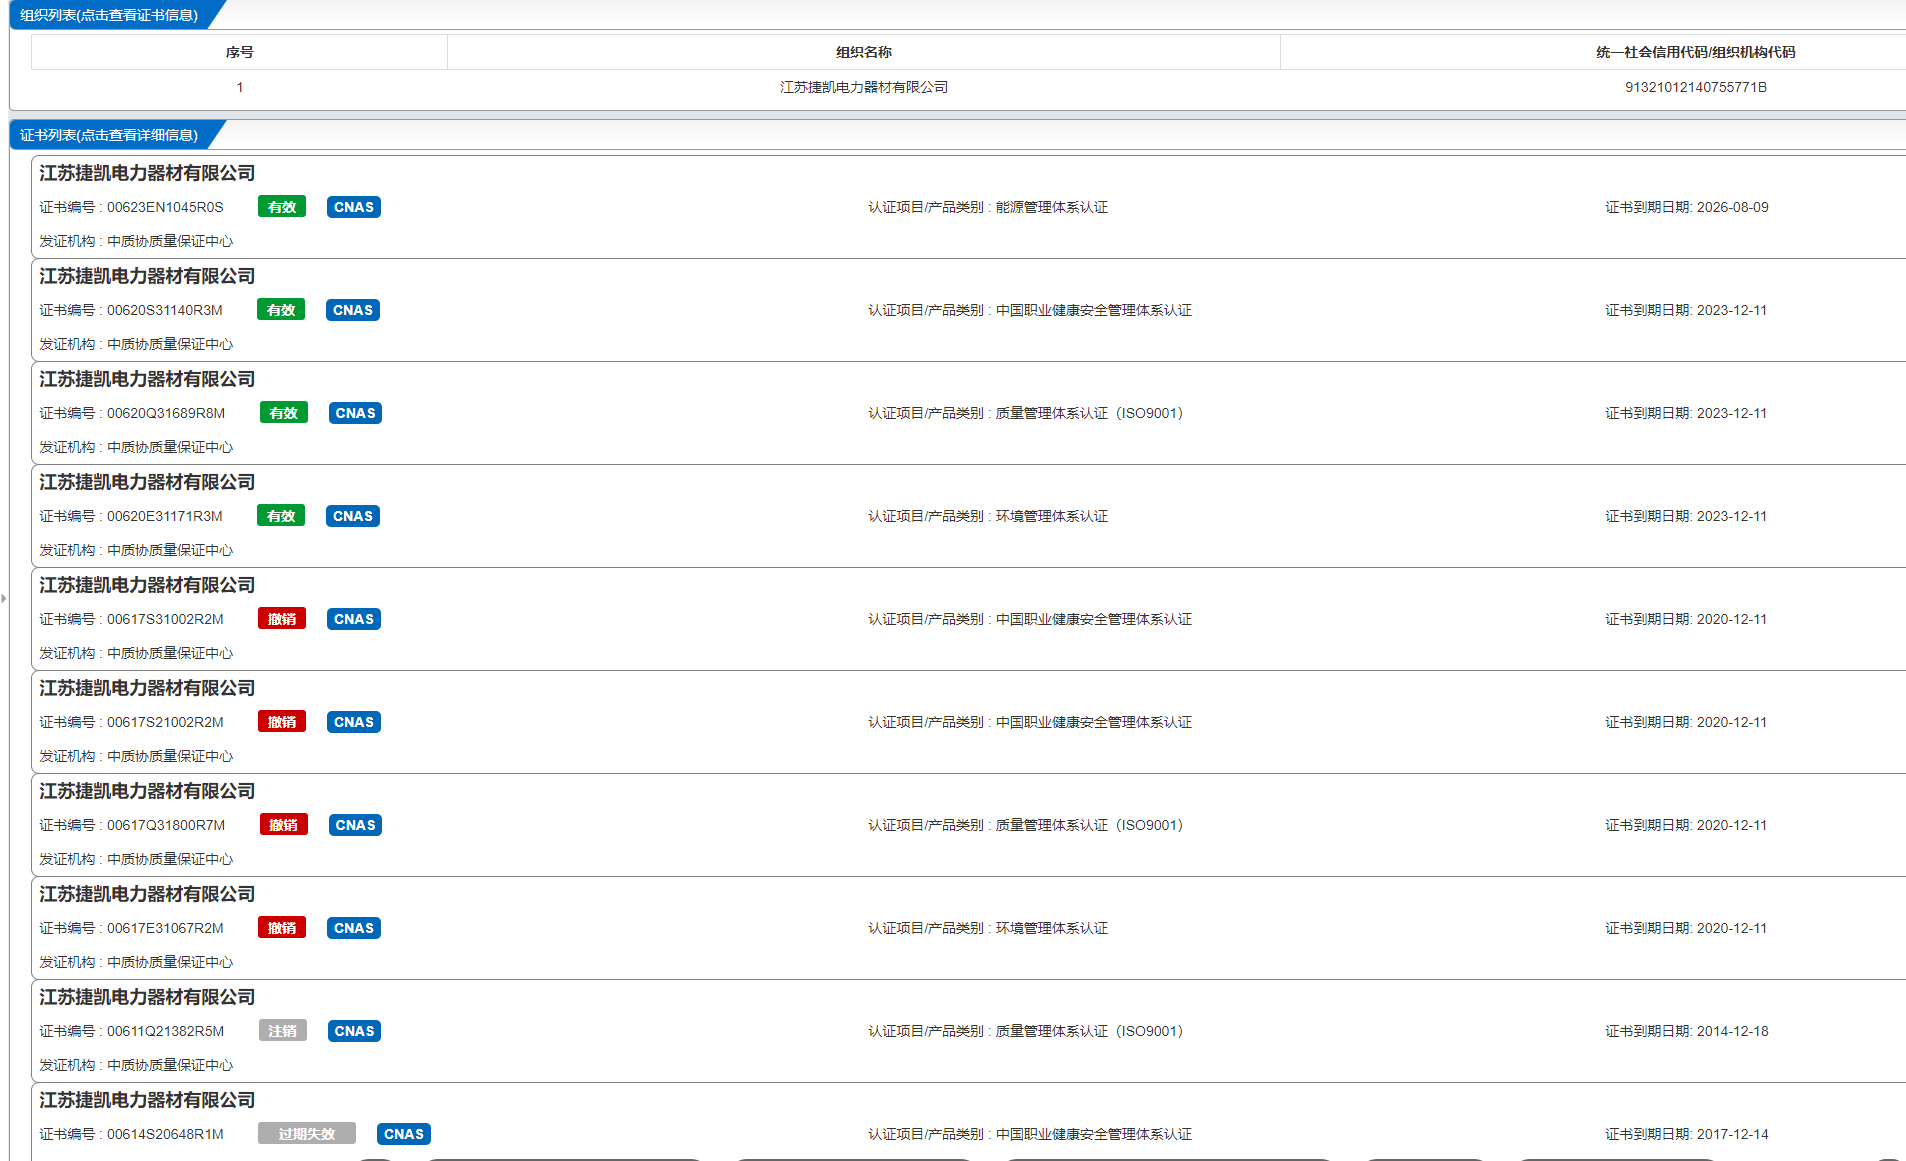Select certificate number 00611Q21382R5M text
The image size is (1906, 1161).
click(x=165, y=1031)
